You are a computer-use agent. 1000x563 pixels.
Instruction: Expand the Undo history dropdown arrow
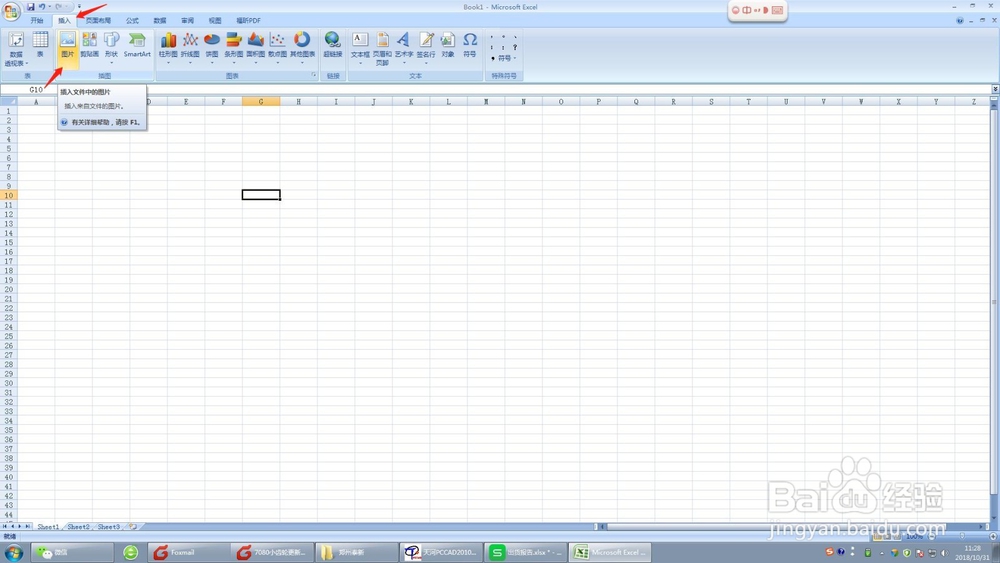coord(50,7)
